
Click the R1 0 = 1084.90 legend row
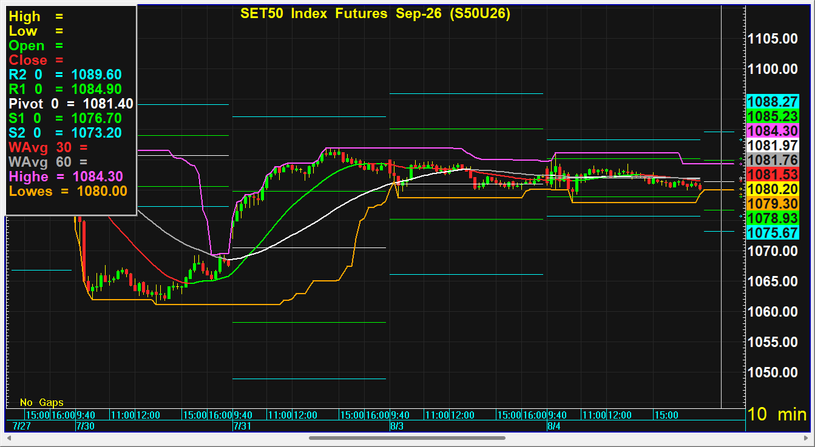tap(65, 89)
